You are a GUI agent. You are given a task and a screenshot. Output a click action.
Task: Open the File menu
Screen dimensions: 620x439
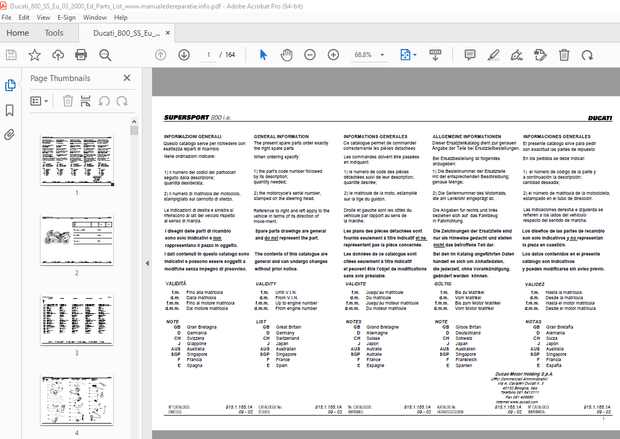6,17
